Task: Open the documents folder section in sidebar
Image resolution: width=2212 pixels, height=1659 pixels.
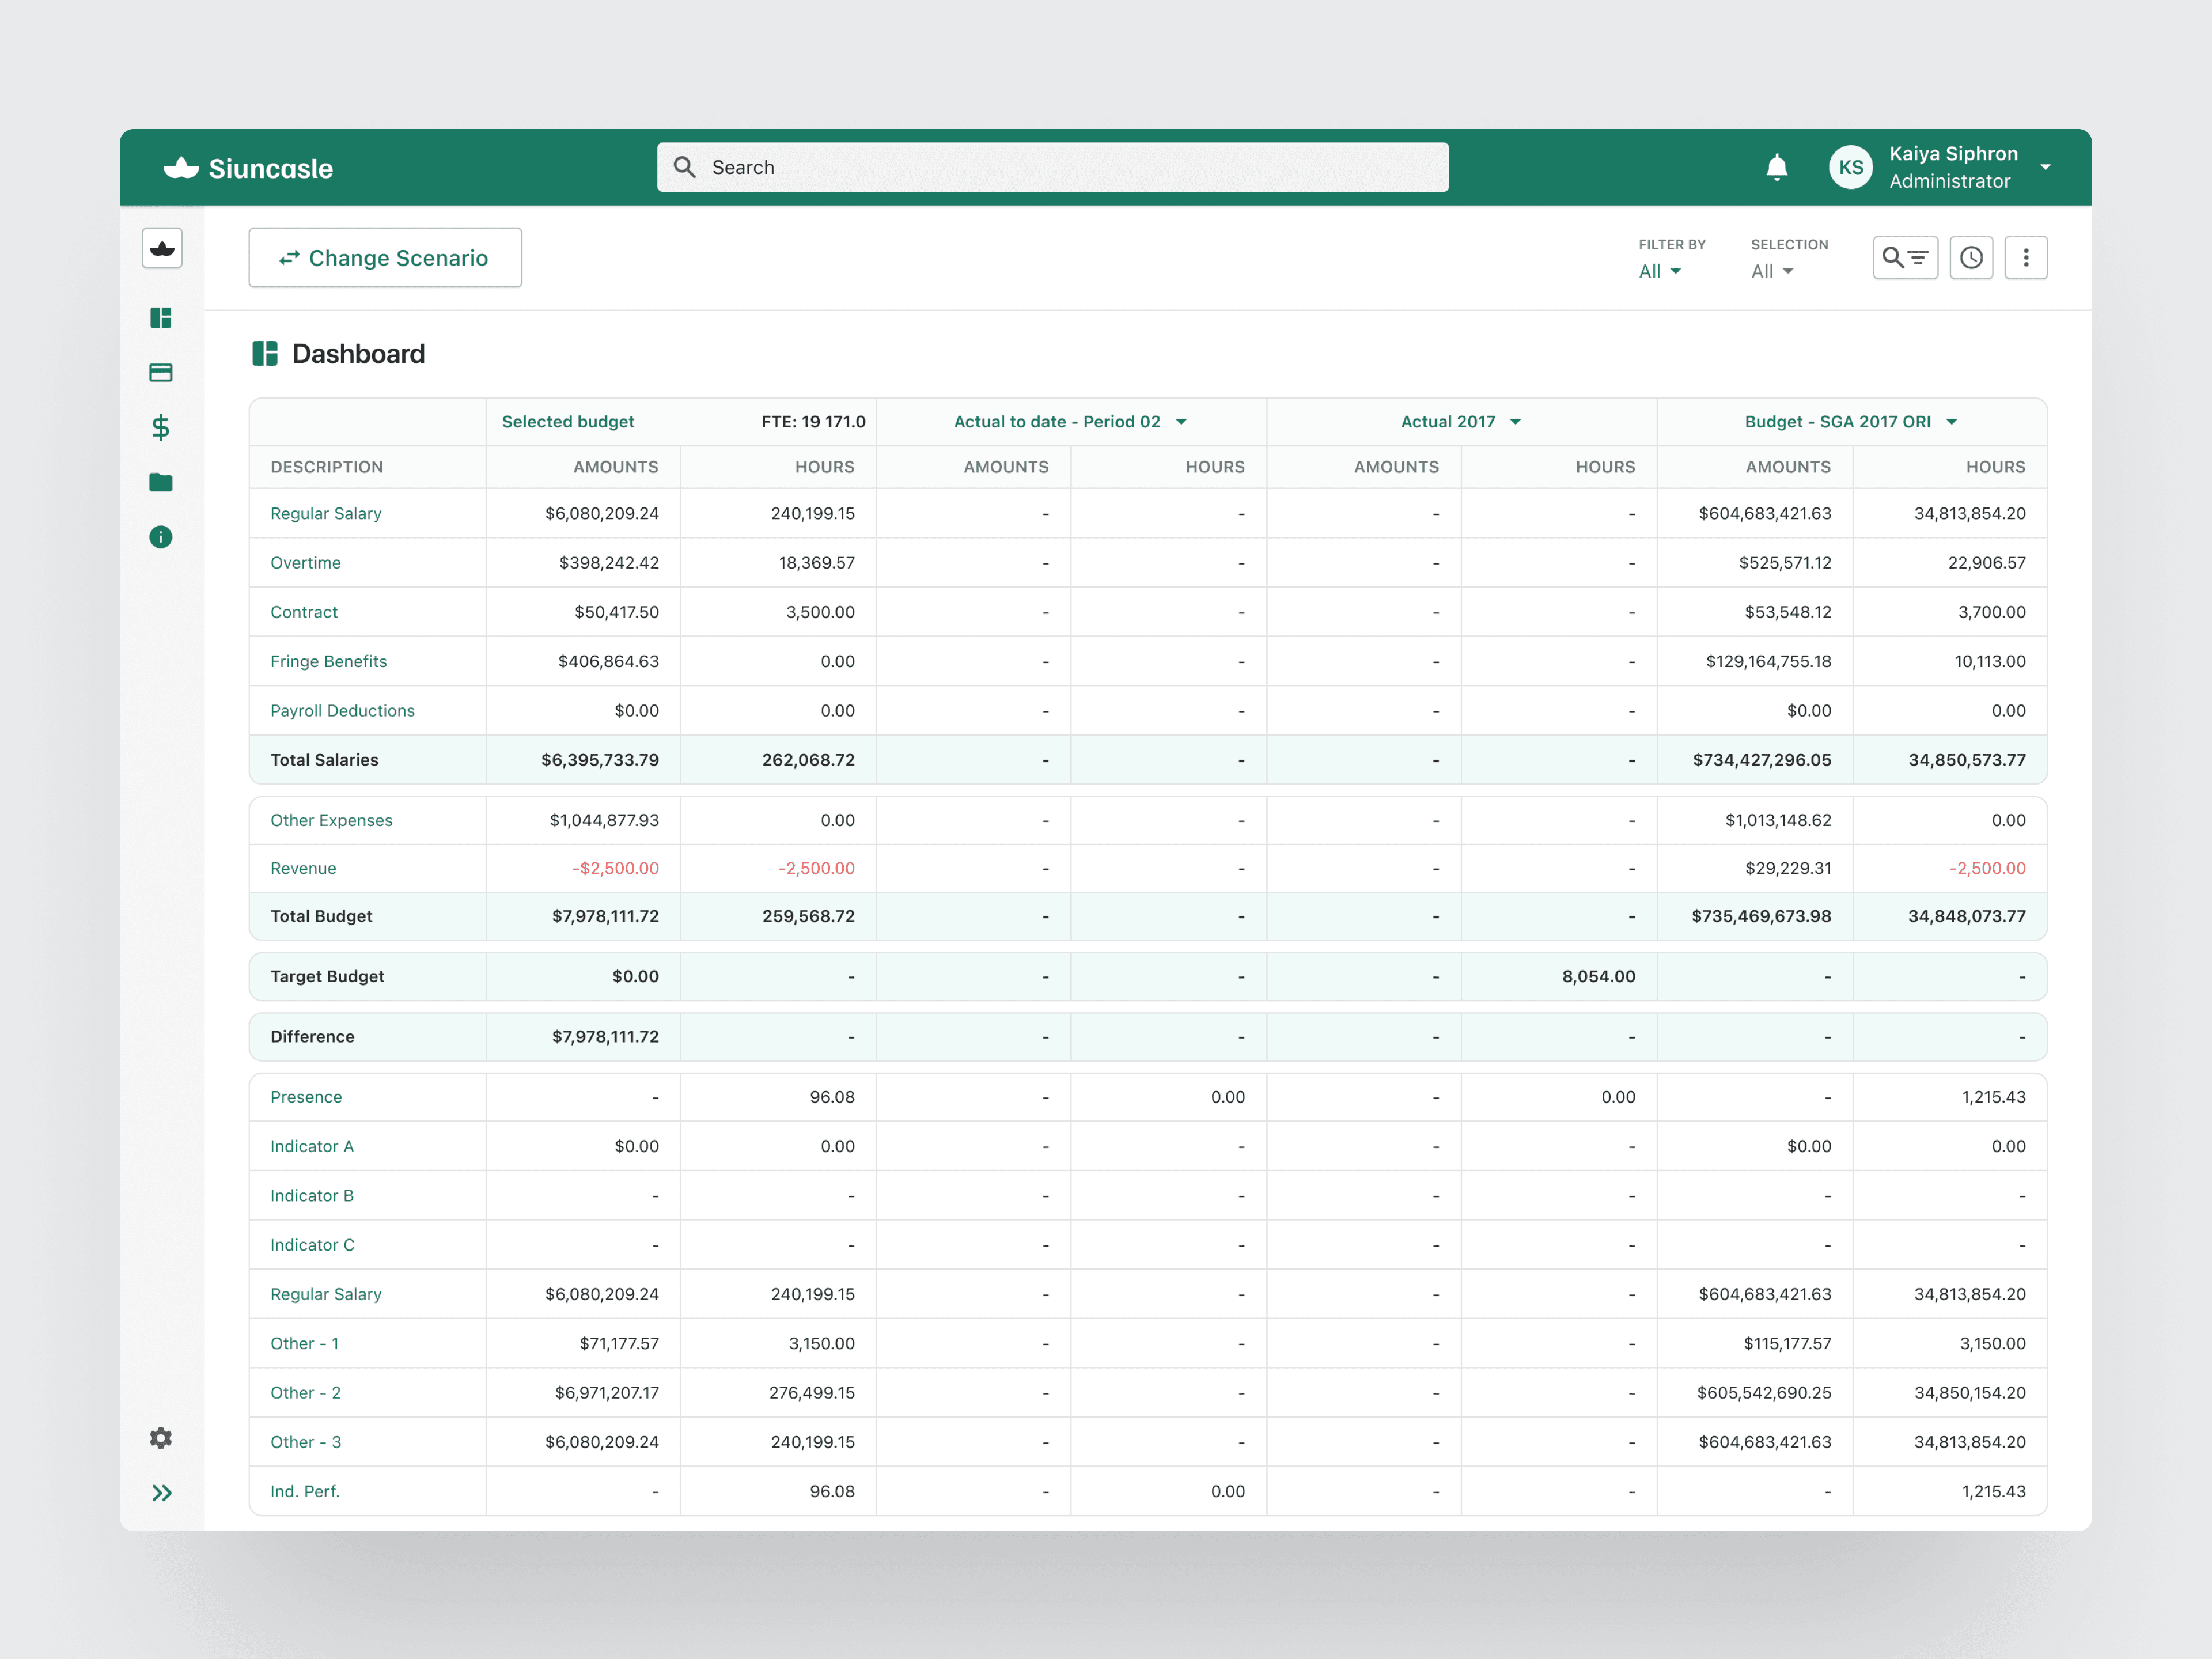Action: 161,482
